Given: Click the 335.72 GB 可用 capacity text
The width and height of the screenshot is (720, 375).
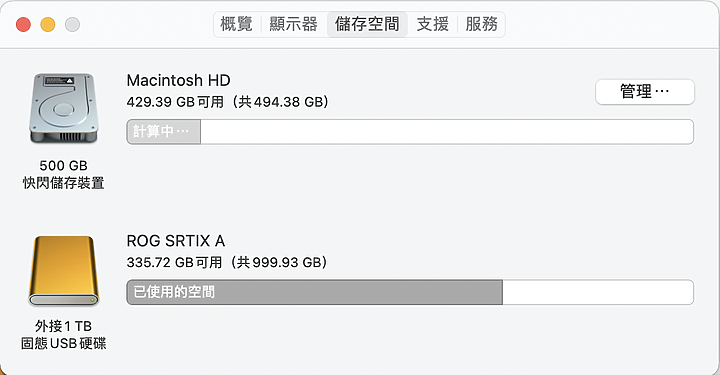Looking at the screenshot, I should click(174, 263).
